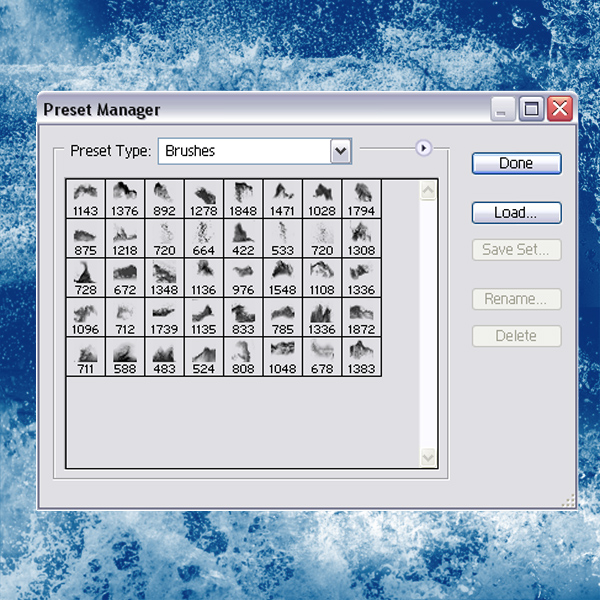Click the Load... button
The width and height of the screenshot is (600, 600).
517,213
